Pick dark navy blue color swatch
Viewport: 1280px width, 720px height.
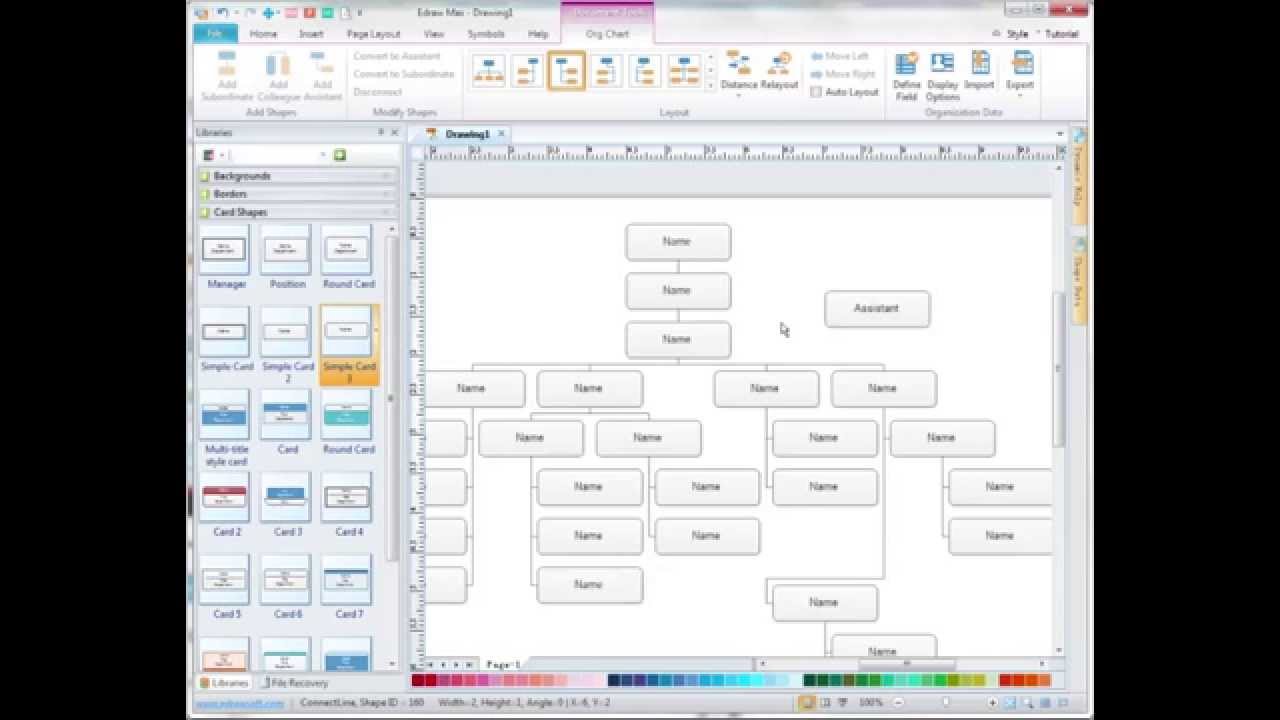coord(614,681)
